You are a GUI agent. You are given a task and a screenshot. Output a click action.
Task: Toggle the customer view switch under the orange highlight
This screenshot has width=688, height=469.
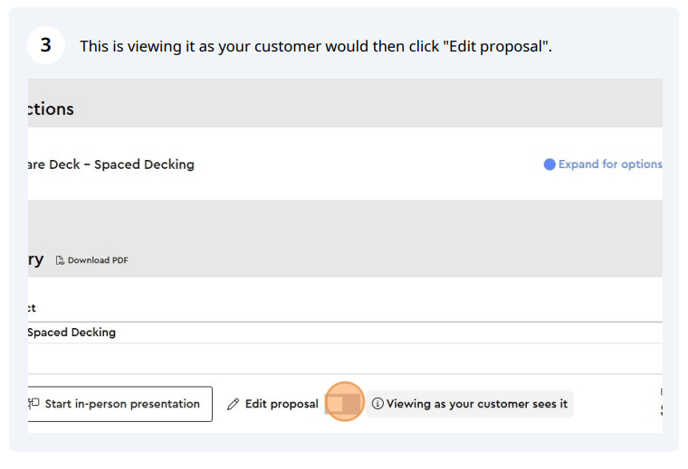(x=342, y=404)
